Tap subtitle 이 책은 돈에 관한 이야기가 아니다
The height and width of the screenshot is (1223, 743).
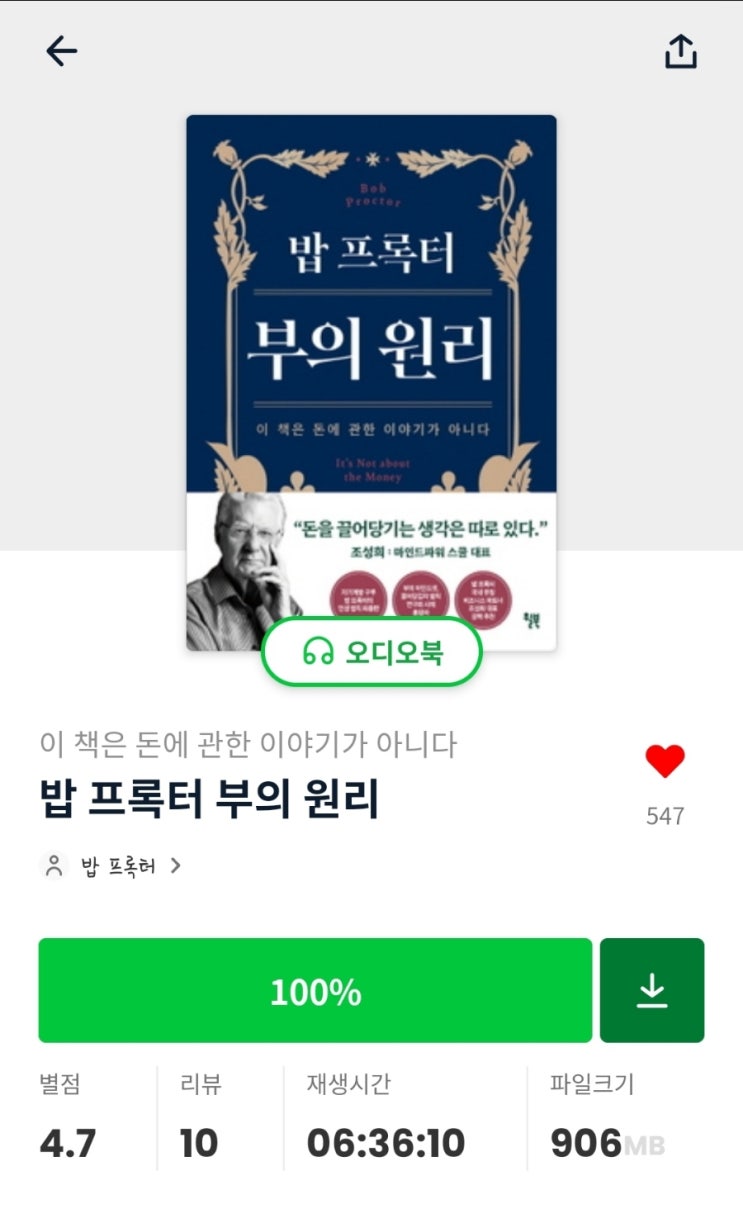click(248, 744)
